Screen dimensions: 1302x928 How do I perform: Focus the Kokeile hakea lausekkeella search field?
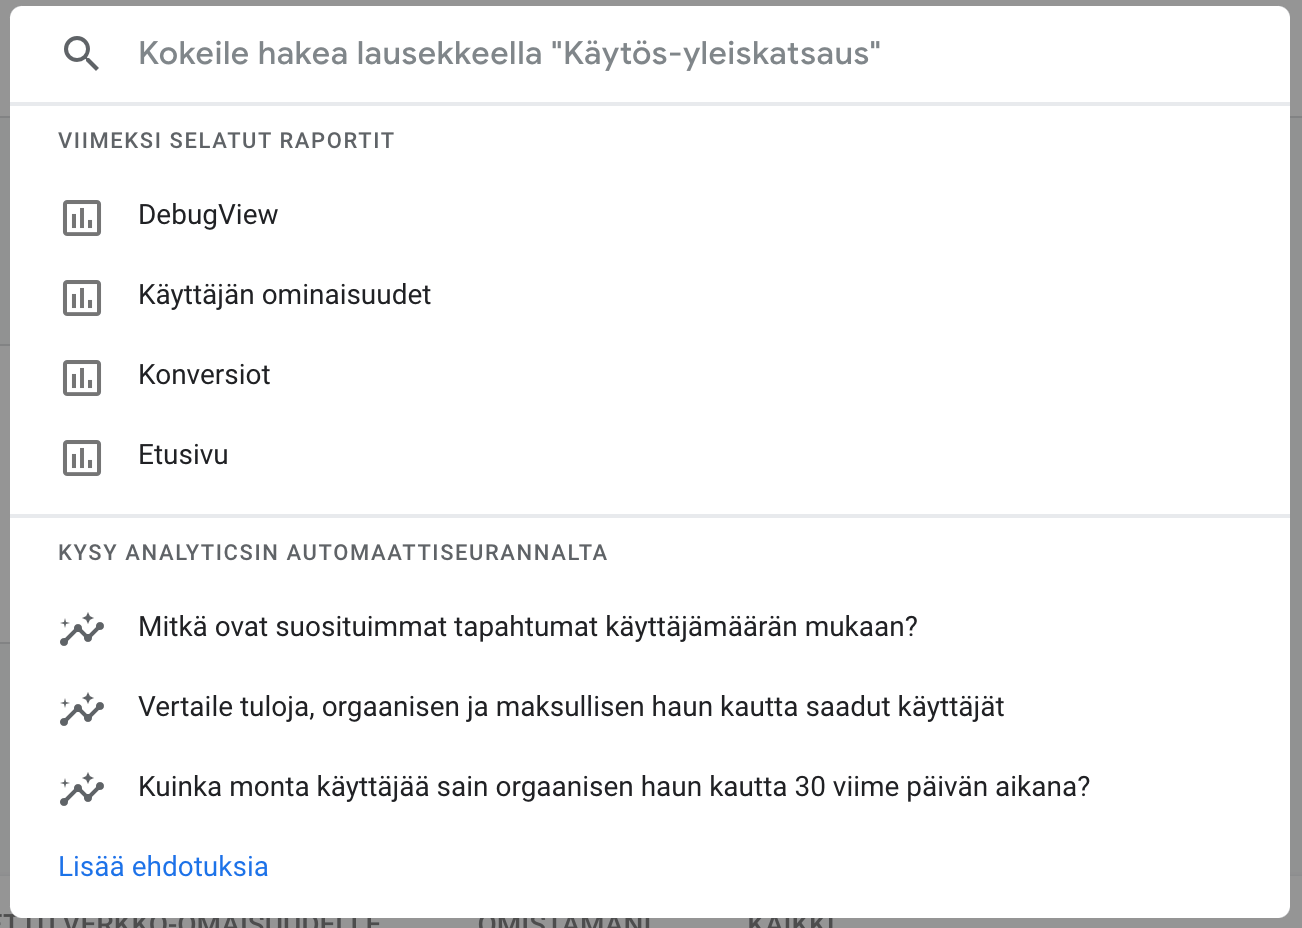700,53
